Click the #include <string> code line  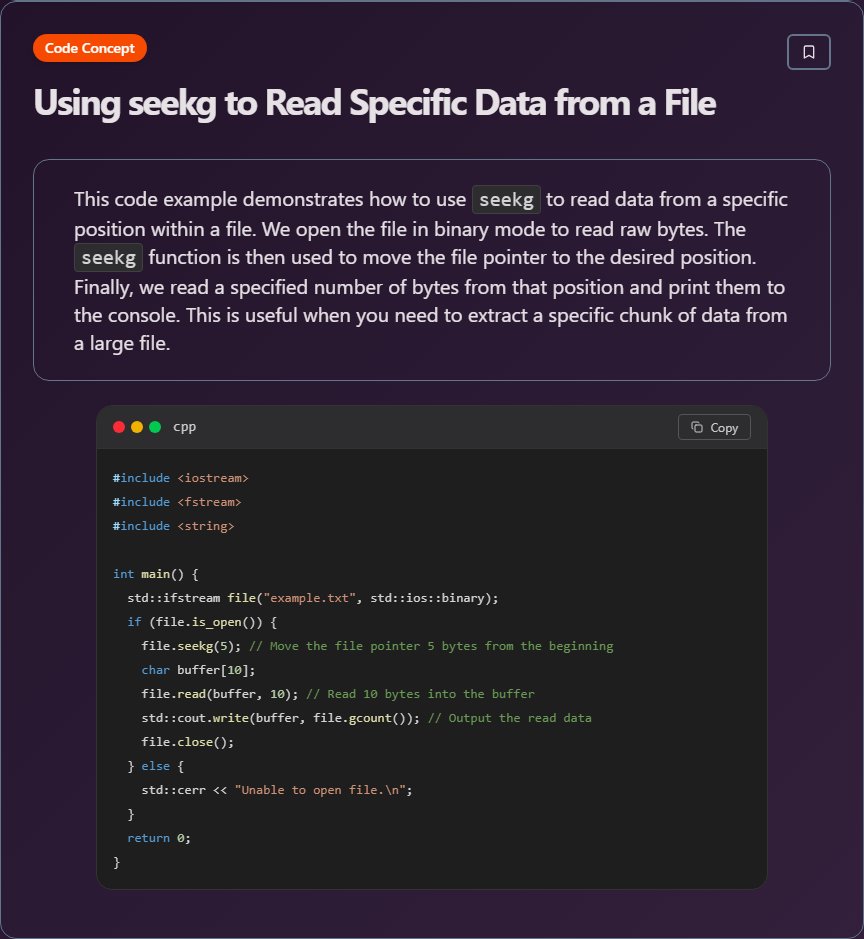coord(173,526)
